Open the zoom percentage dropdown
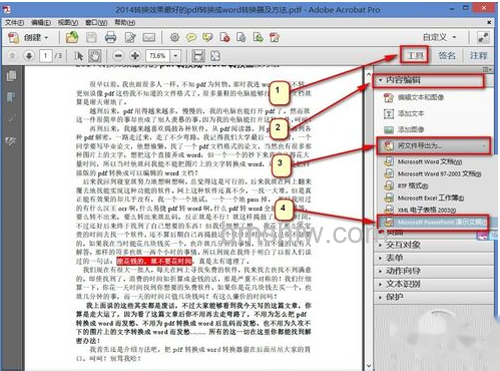This screenshot has height=371, width=500. click(176, 56)
